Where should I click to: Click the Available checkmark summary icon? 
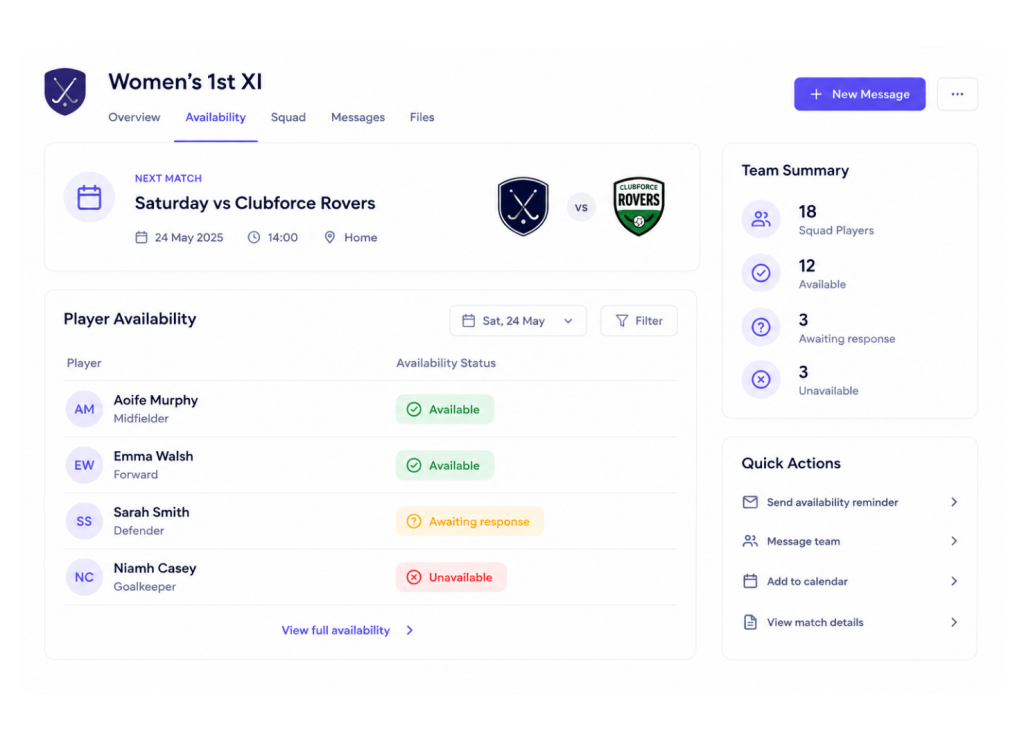coord(761,273)
